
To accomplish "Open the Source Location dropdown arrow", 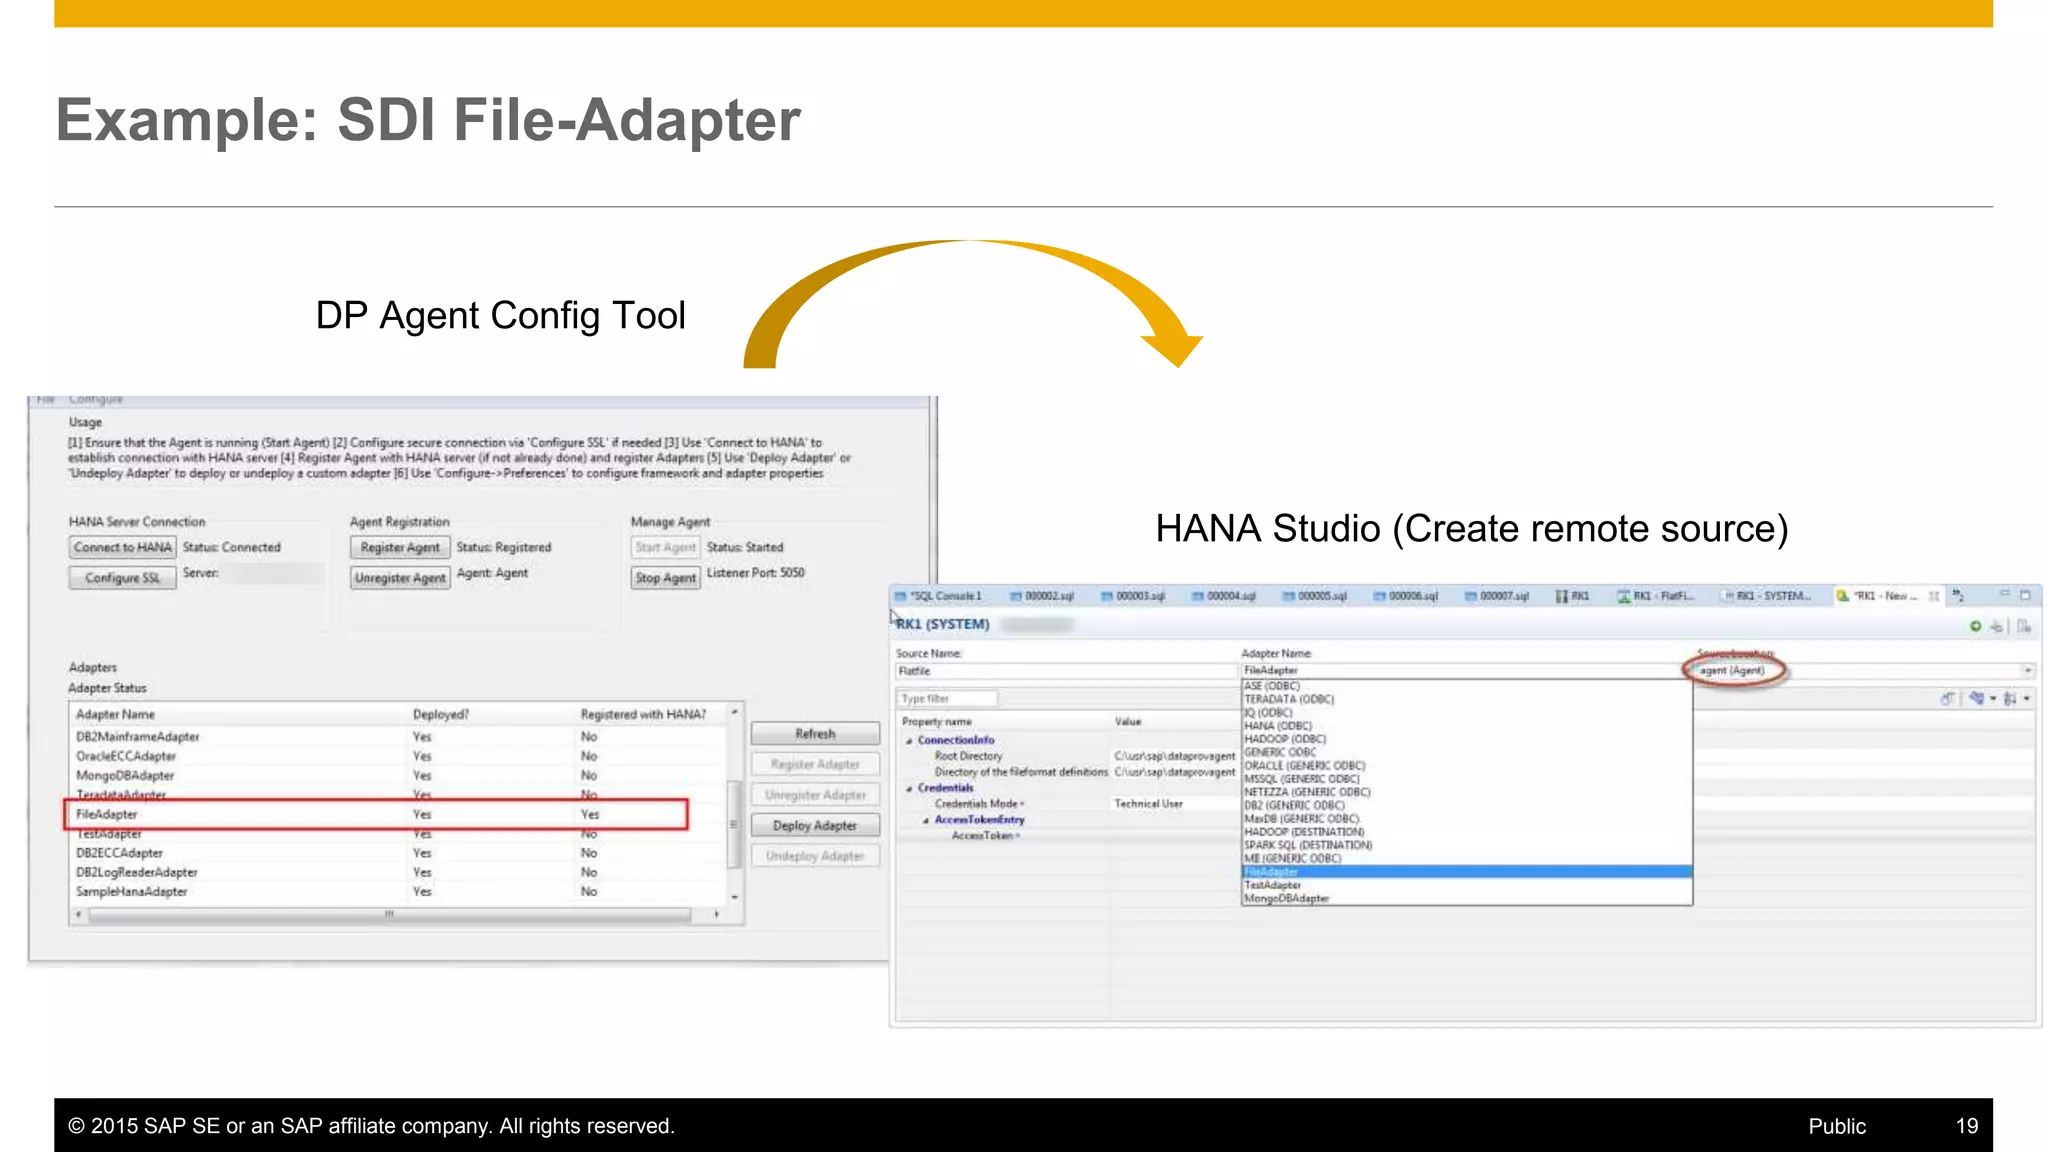I will [2027, 671].
